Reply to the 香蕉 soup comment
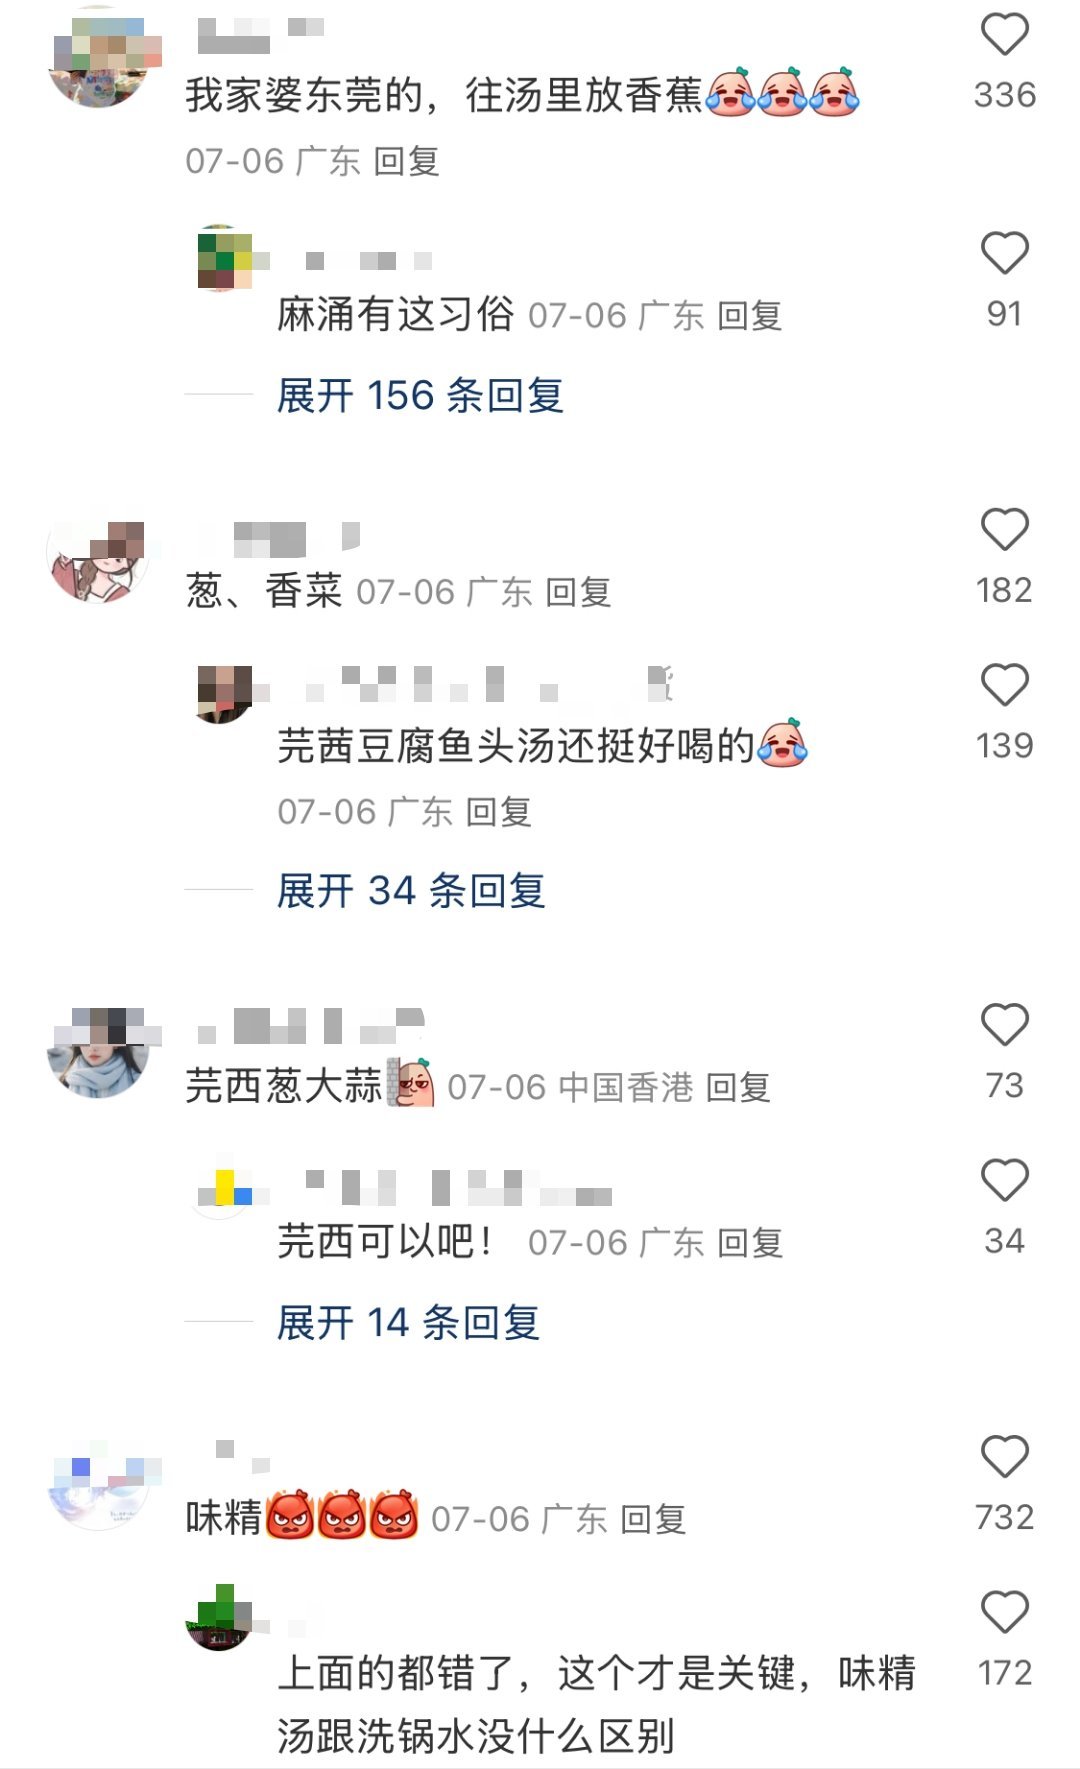The width and height of the screenshot is (1080, 1769). 406,161
